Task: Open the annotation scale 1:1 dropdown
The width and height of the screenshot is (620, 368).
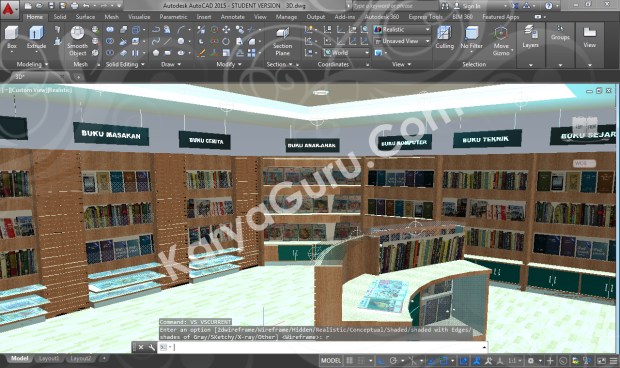Action: 514,360
